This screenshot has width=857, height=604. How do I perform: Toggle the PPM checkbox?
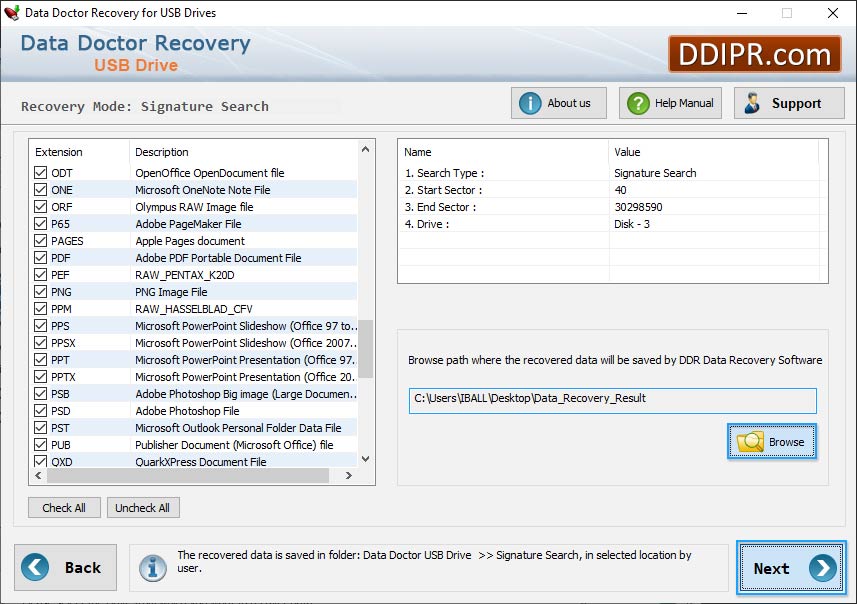coord(40,308)
